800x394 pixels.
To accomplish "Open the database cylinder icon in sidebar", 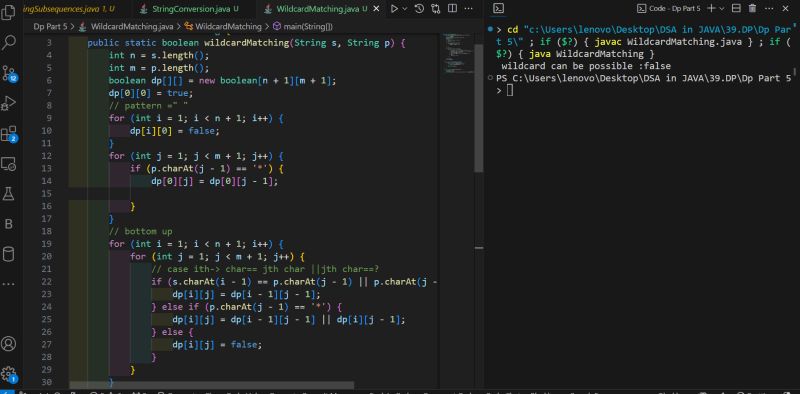I will pos(9,254).
